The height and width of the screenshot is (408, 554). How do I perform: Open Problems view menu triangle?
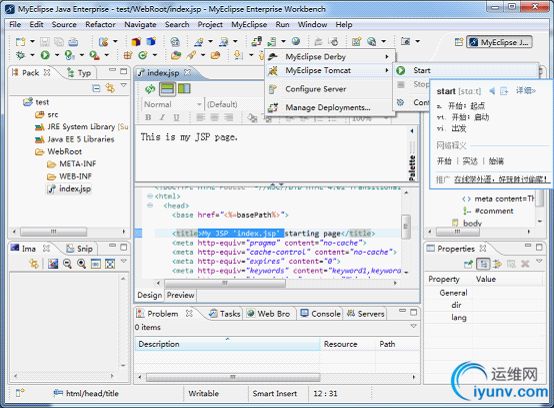(x=414, y=326)
